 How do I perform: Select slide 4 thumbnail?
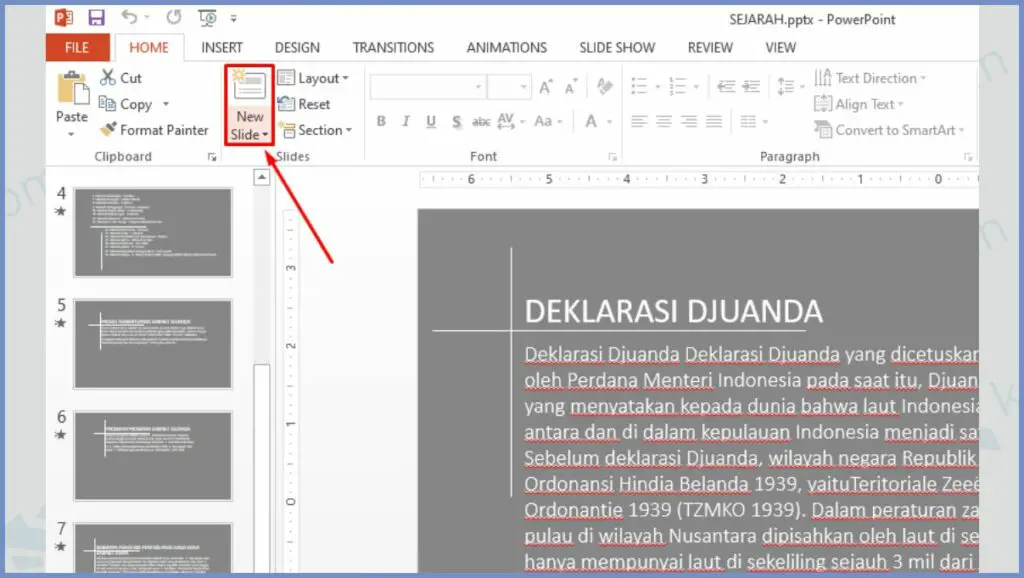[153, 233]
